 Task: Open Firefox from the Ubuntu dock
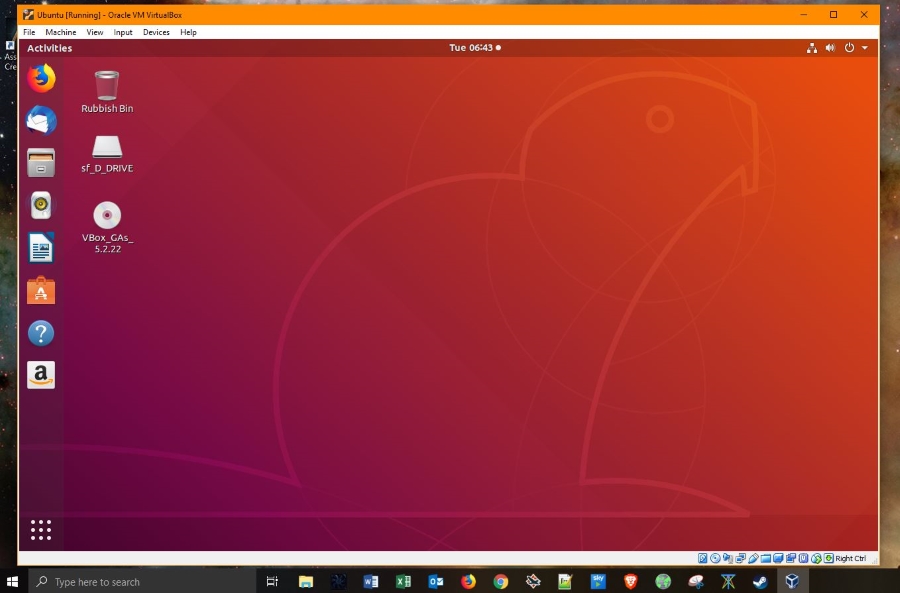click(41, 78)
